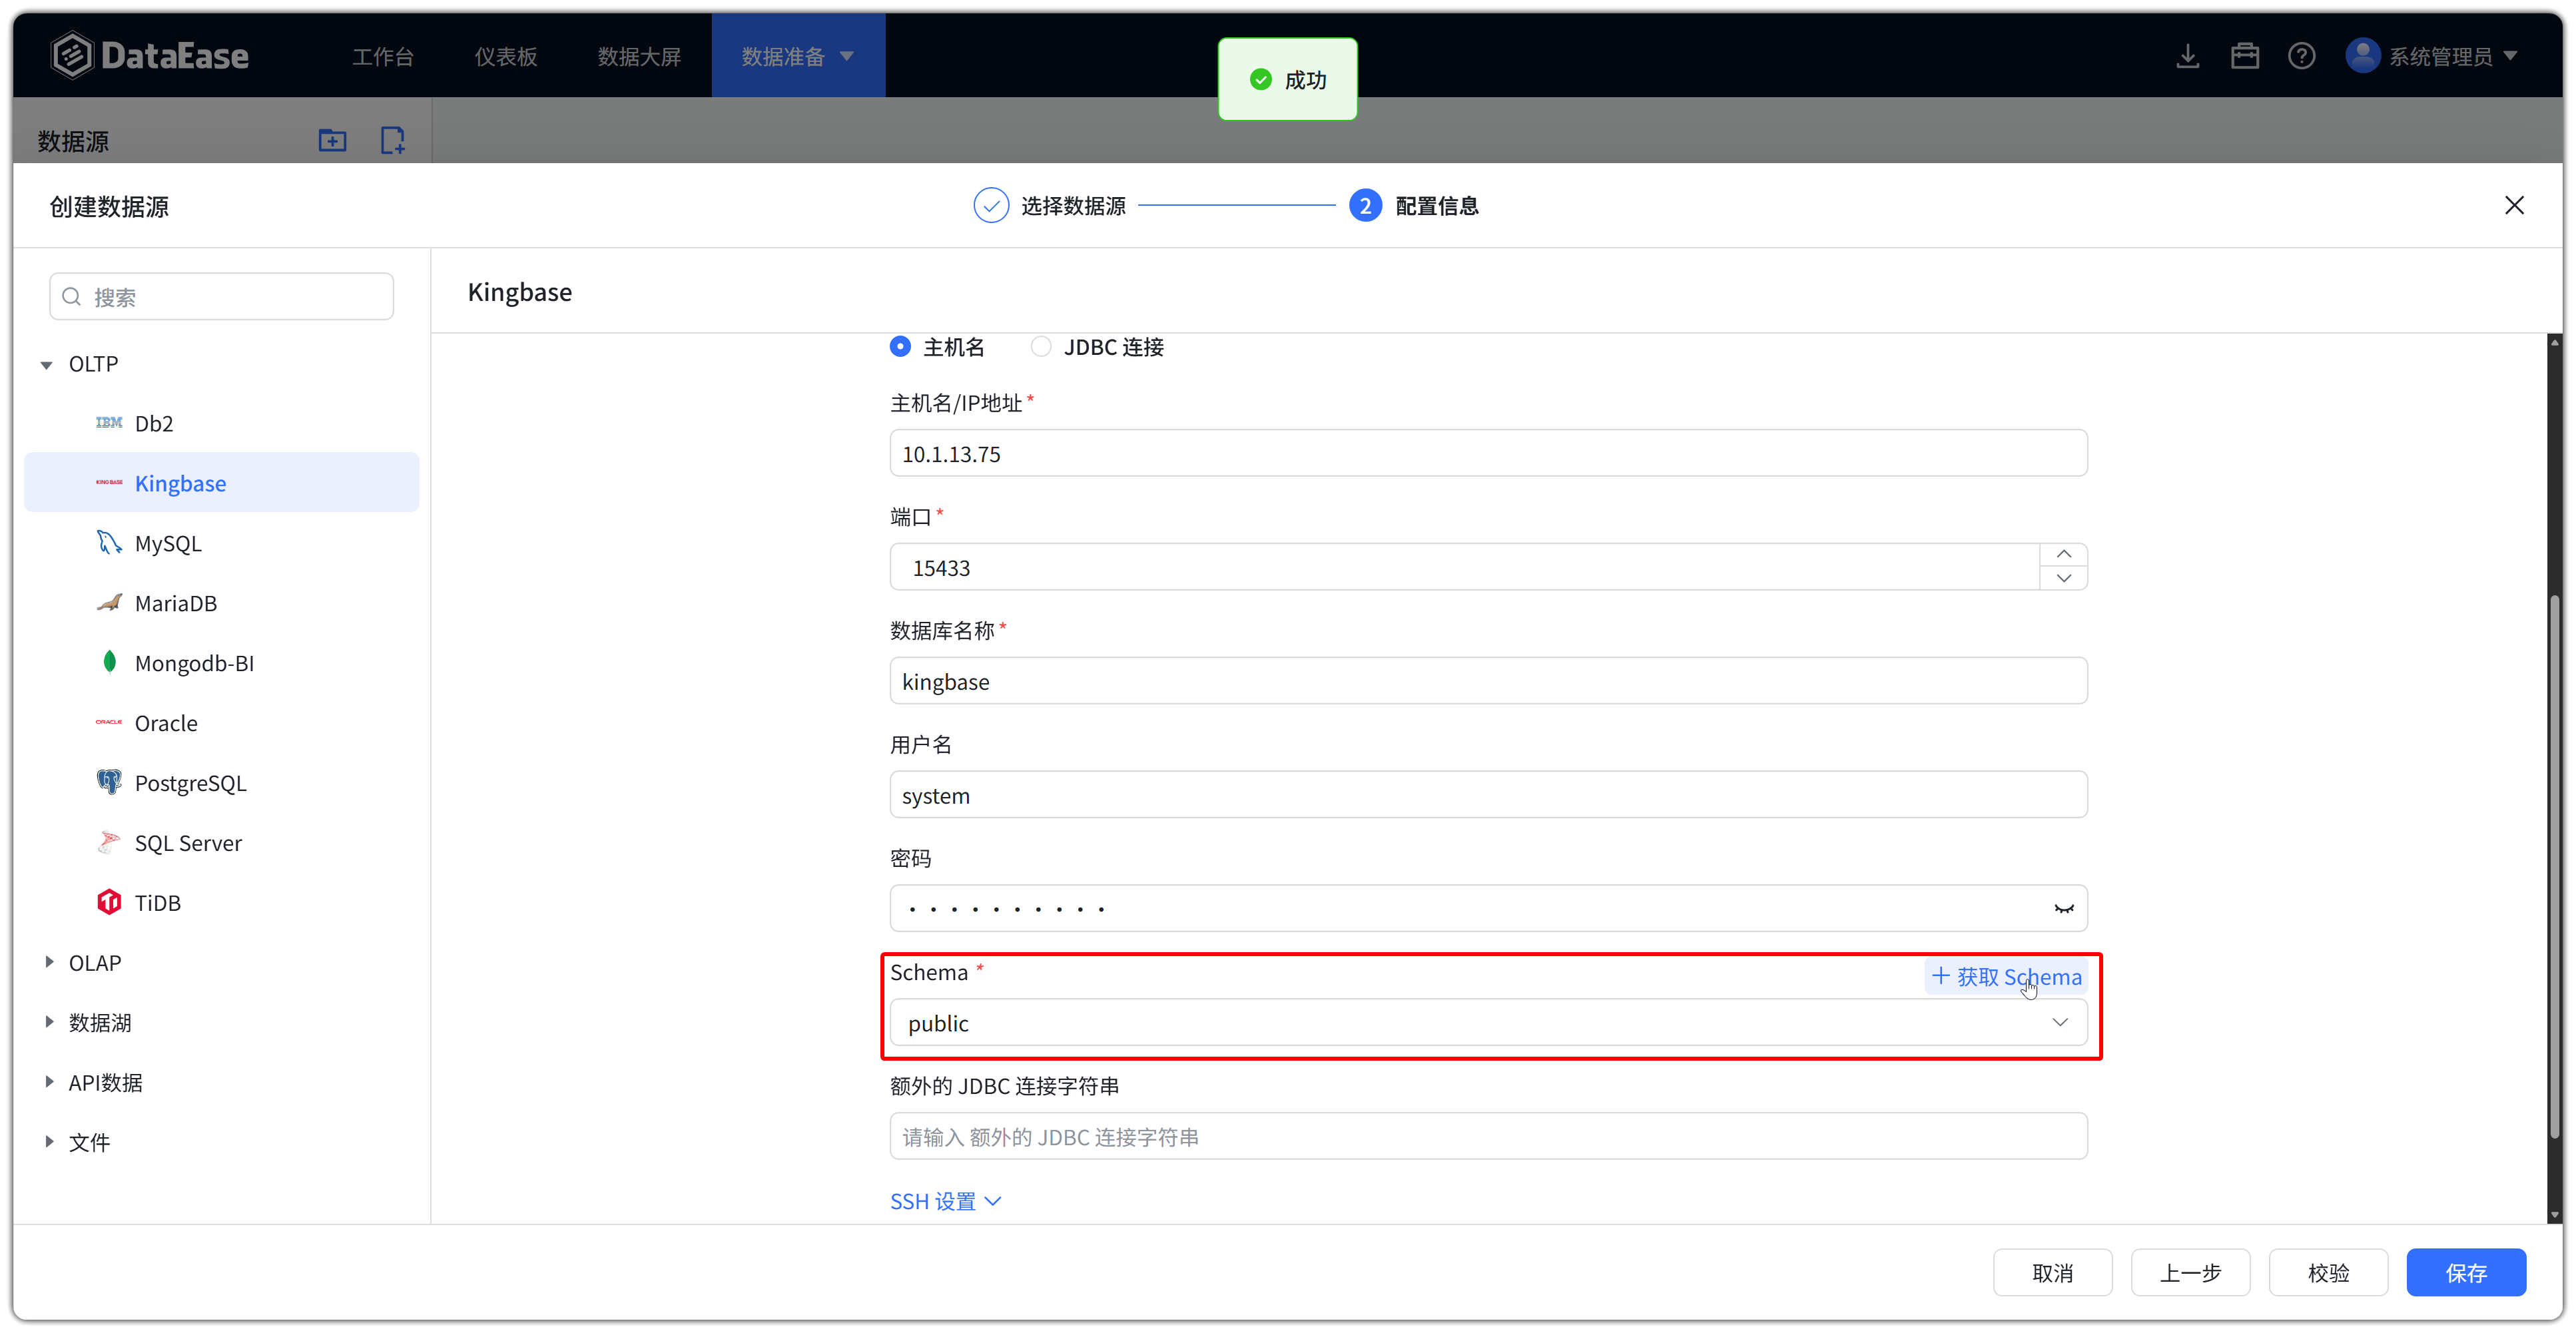Open the Schema dropdown showing public
This screenshot has width=2576, height=1333.
[x=1488, y=1023]
